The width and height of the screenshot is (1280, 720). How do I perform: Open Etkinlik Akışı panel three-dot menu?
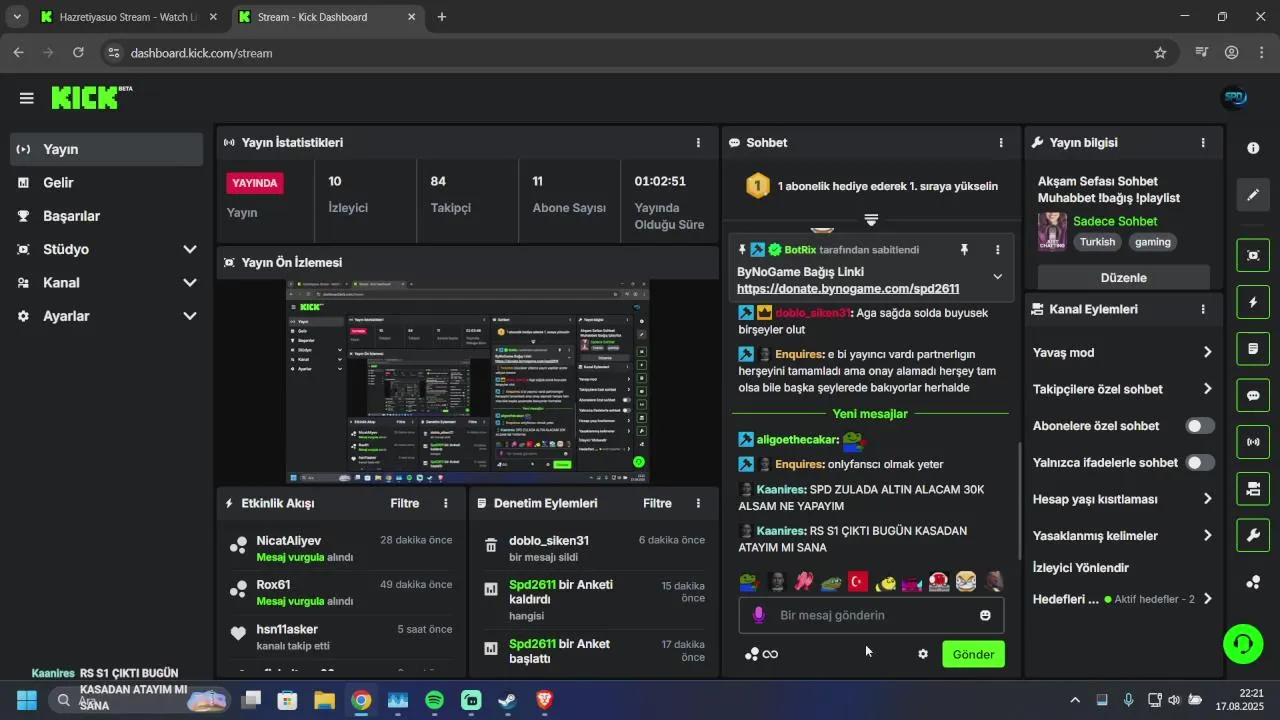(x=446, y=503)
